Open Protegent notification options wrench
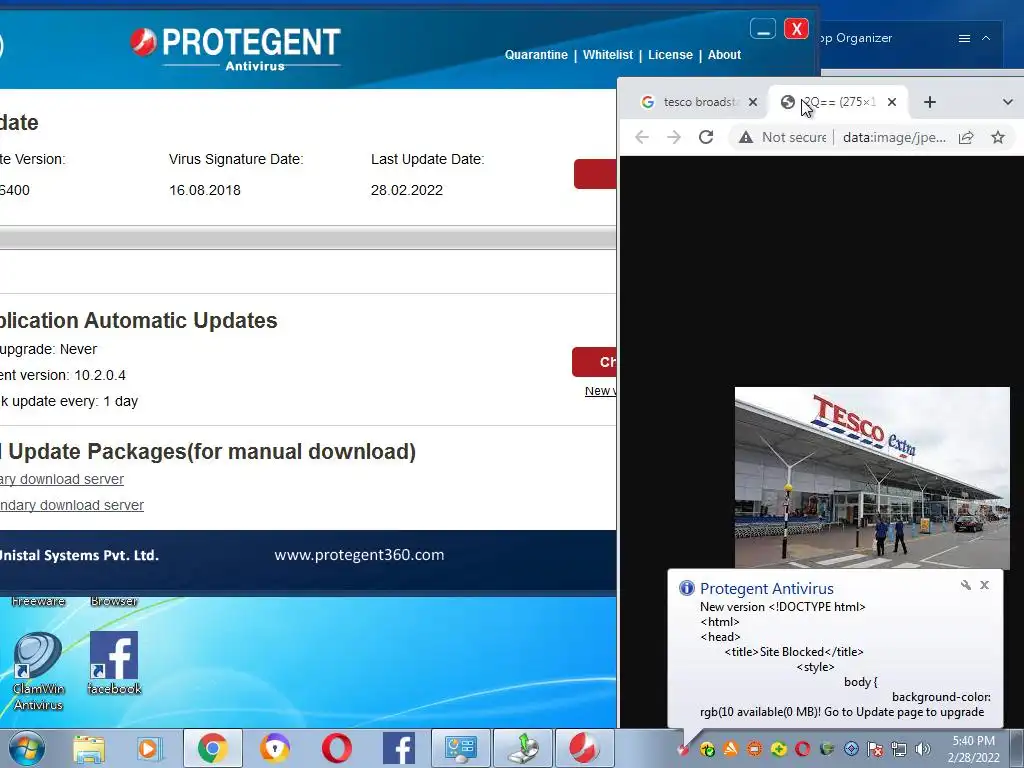Viewport: 1024px width, 768px height. coord(966,585)
